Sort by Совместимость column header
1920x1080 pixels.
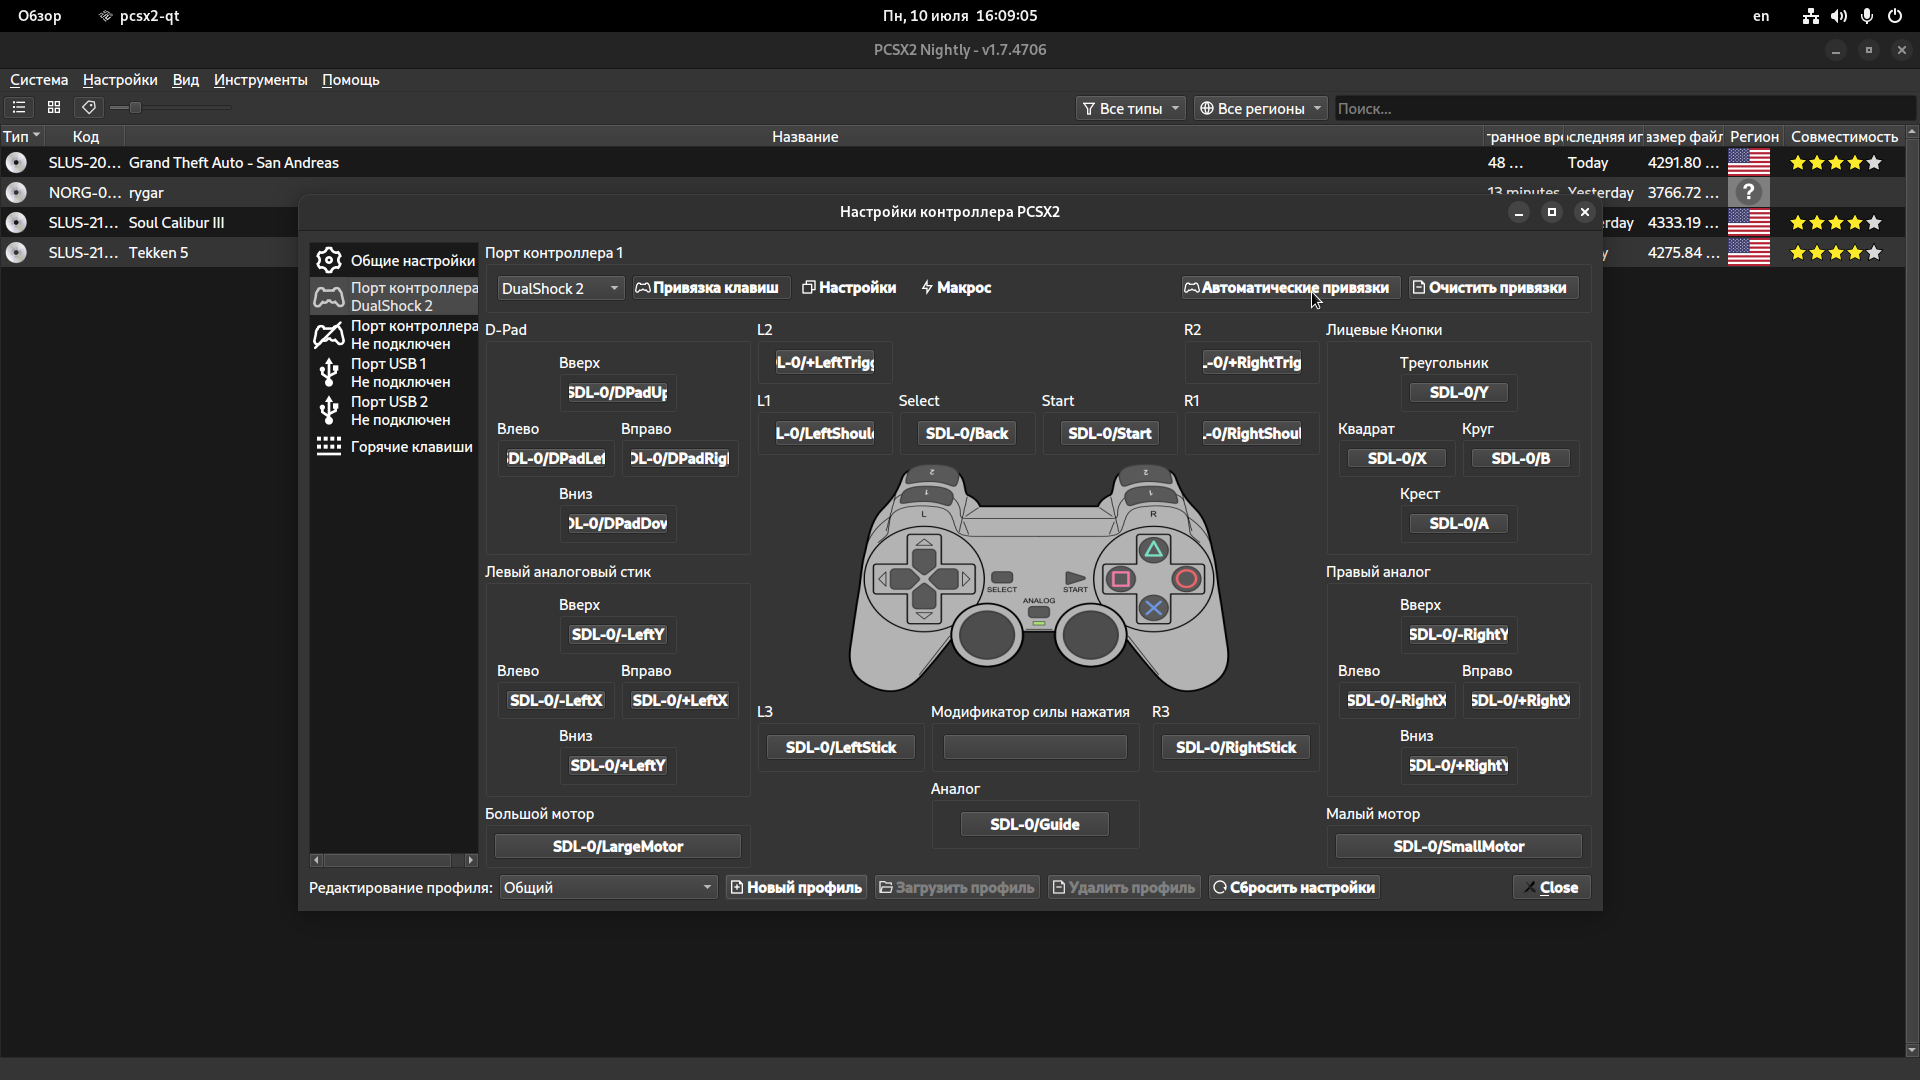pos(1844,136)
